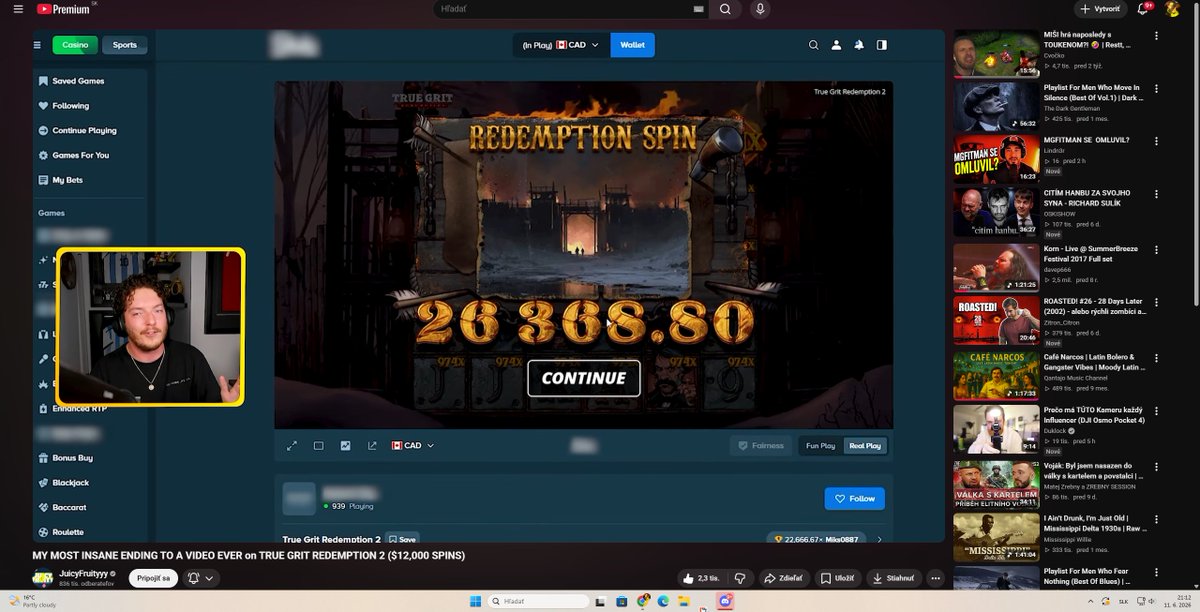
Task: Toggle the channel notification bell
Action: pos(198,578)
